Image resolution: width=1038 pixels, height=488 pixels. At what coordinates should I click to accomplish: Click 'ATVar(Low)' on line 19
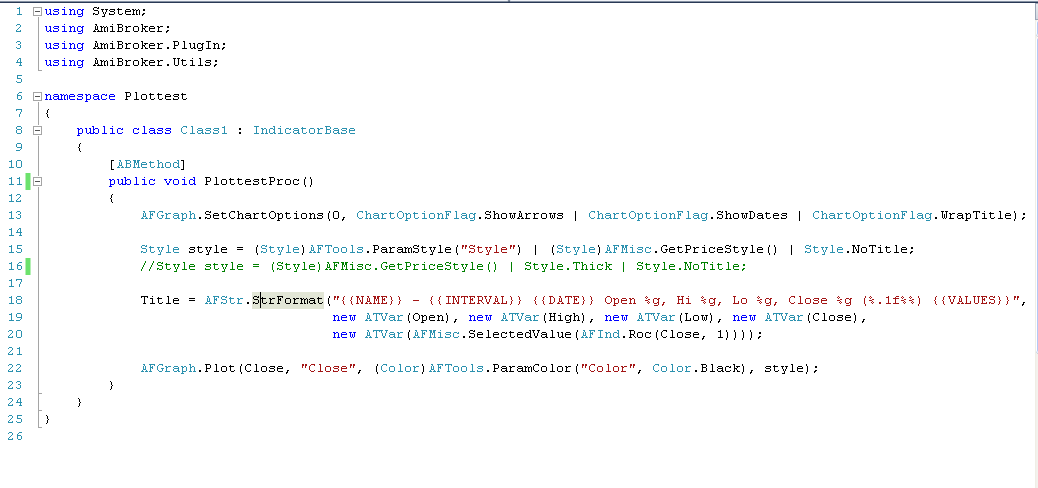(676, 317)
